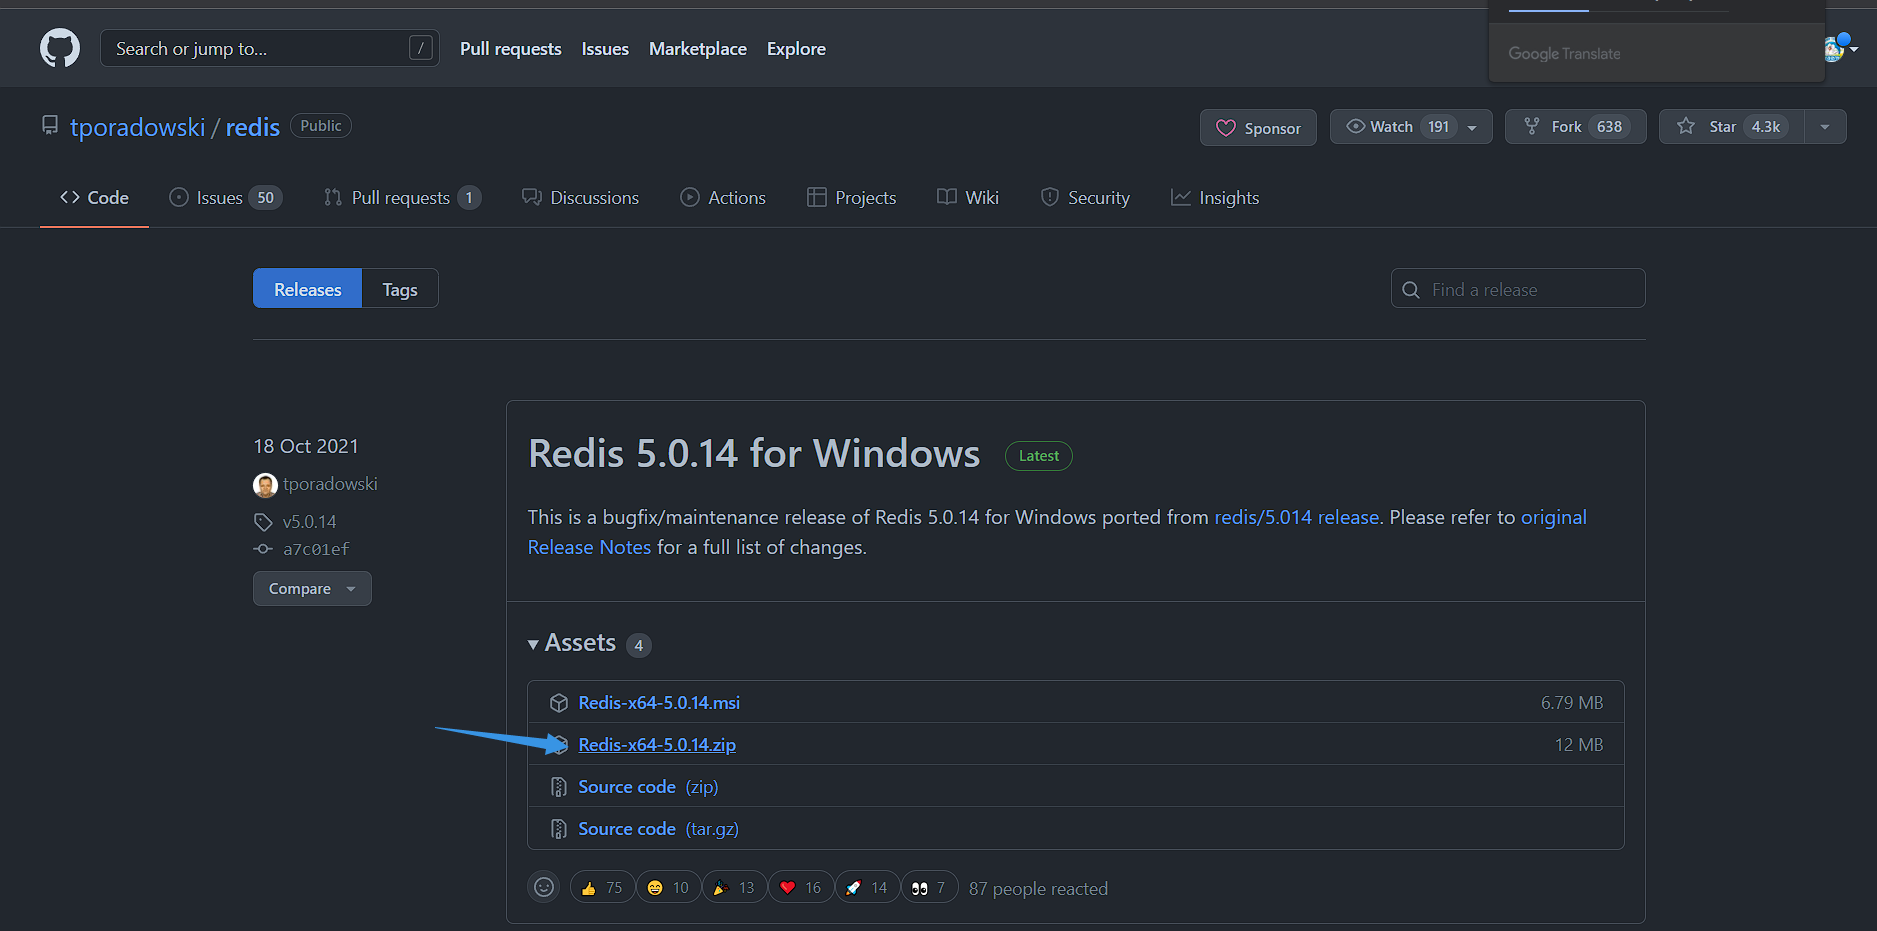Image resolution: width=1877 pixels, height=931 pixels.
Task: Switch to the Discussions tab
Action: (x=580, y=198)
